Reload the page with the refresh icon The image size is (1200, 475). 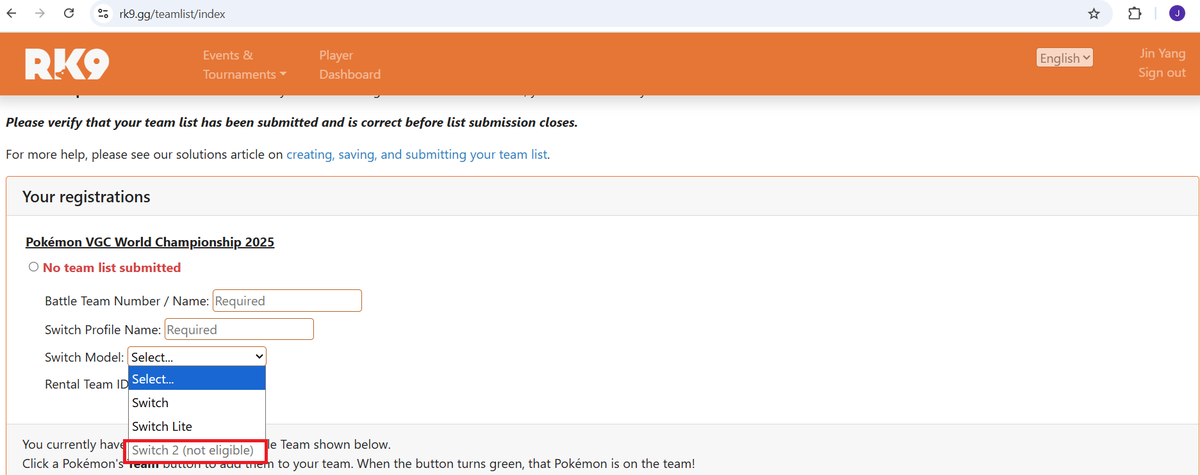pos(69,14)
